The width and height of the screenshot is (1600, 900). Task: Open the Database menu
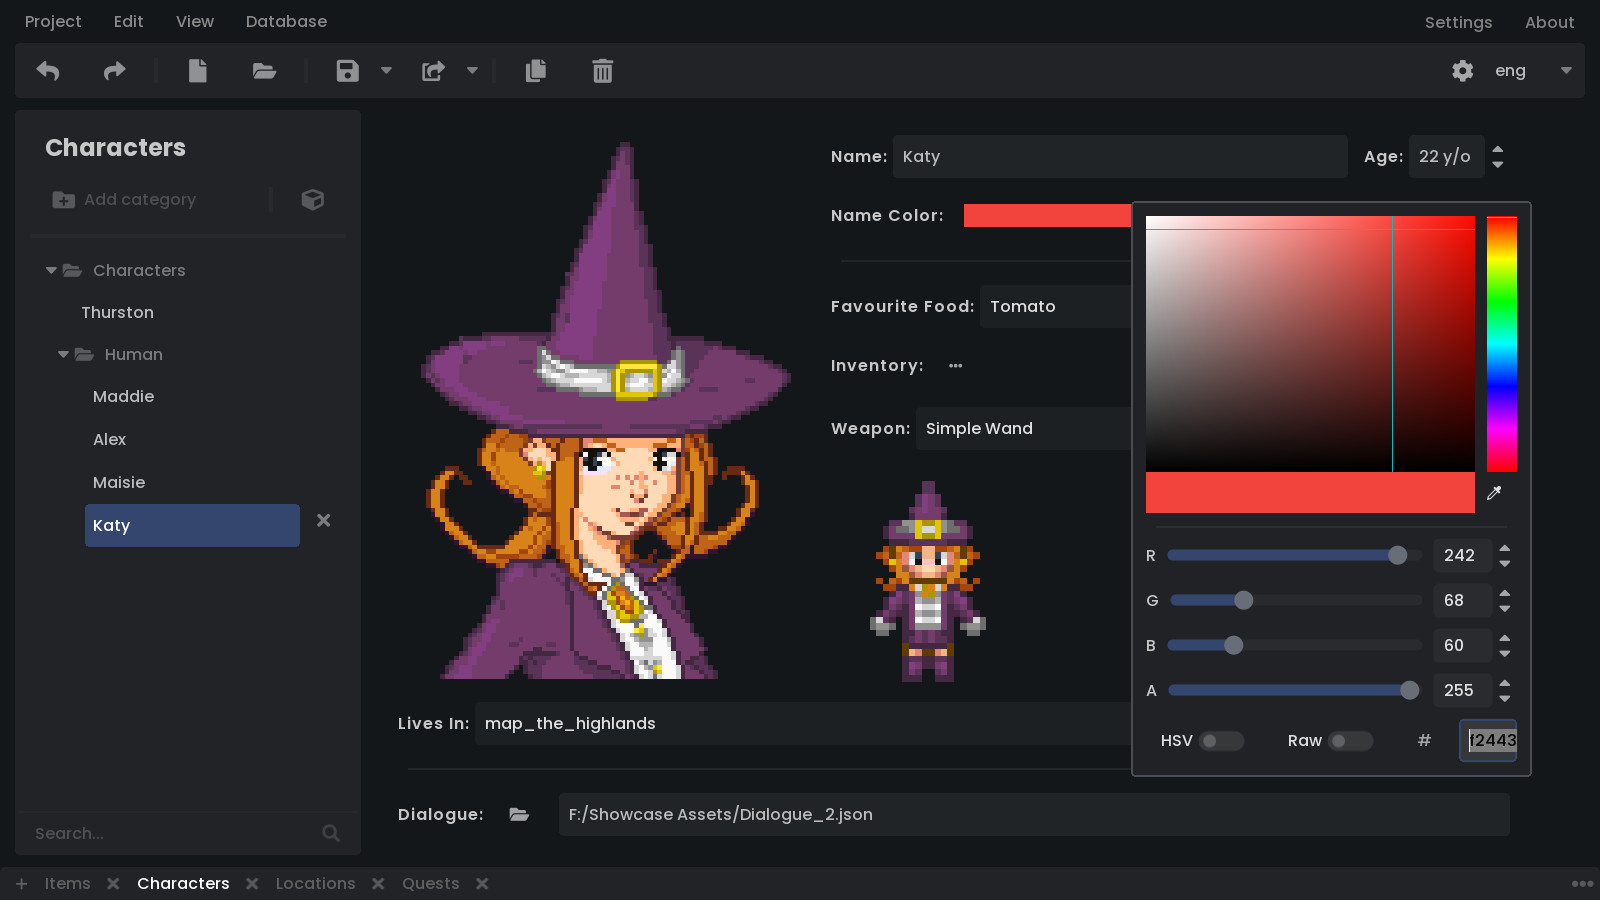click(286, 21)
